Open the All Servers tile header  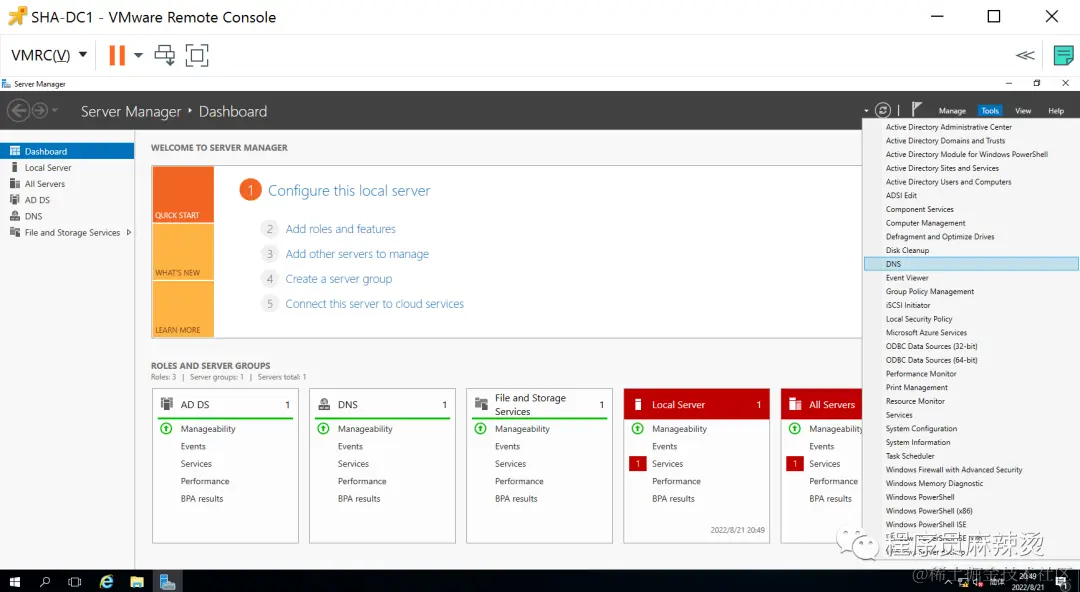coord(822,405)
